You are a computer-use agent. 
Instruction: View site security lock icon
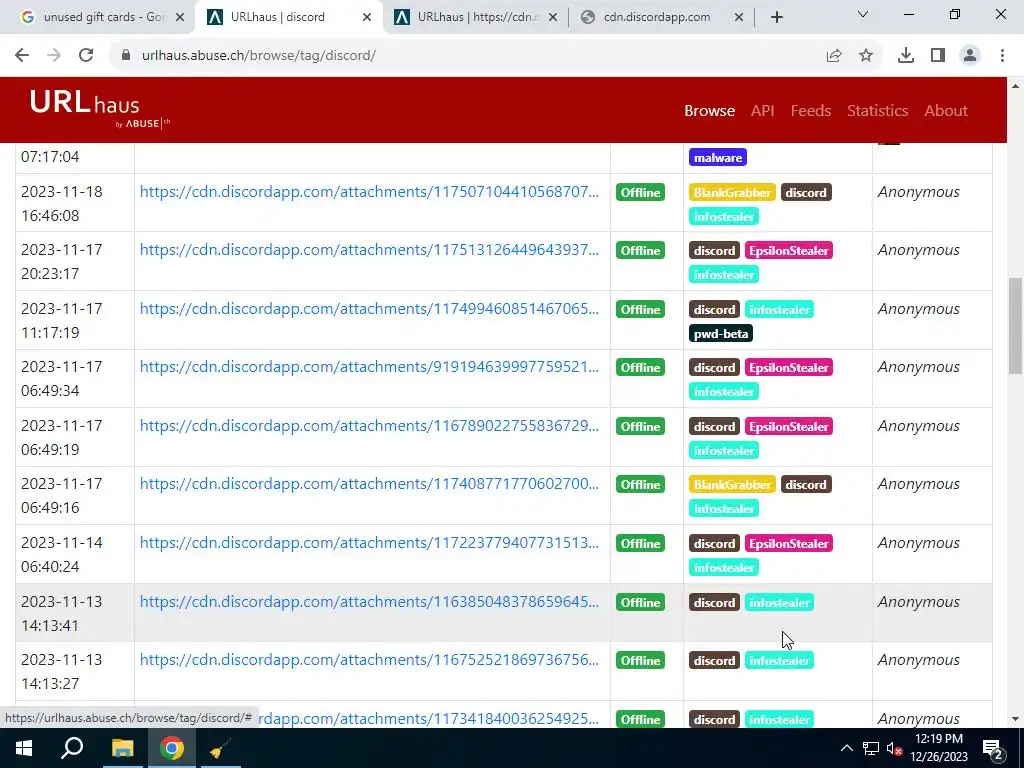(x=126, y=56)
